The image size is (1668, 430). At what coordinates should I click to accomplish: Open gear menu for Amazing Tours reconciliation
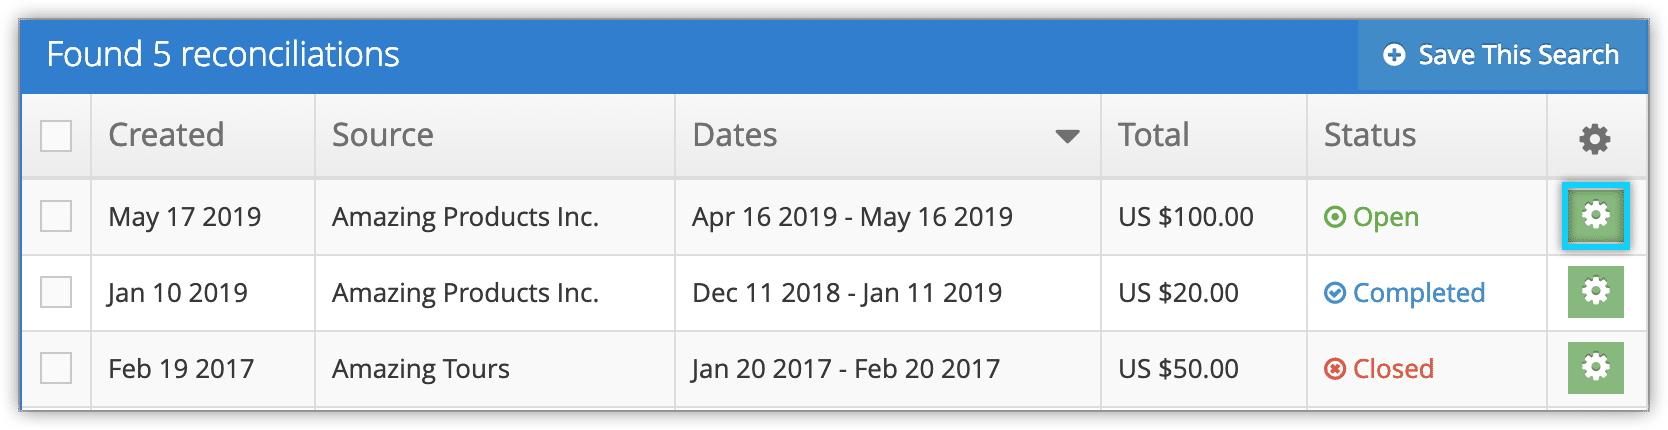[1595, 368]
